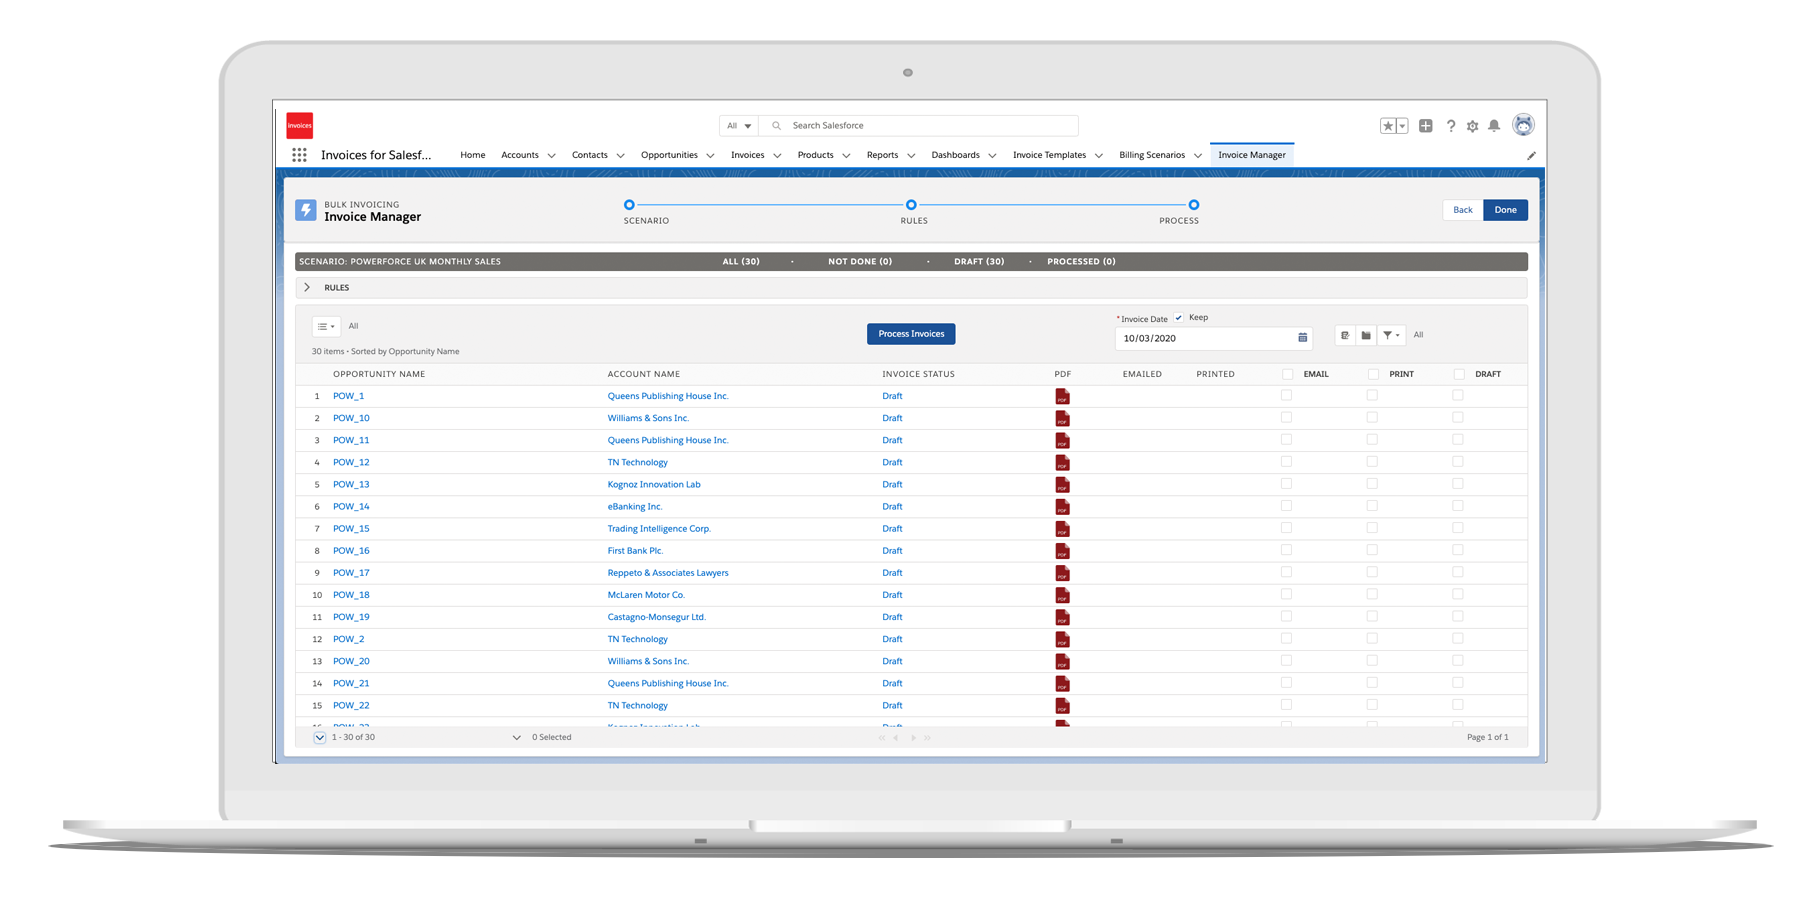Screen dimensions: 1800x900
Task: Click the pencil icon to edit navigation
Action: pos(1531,156)
